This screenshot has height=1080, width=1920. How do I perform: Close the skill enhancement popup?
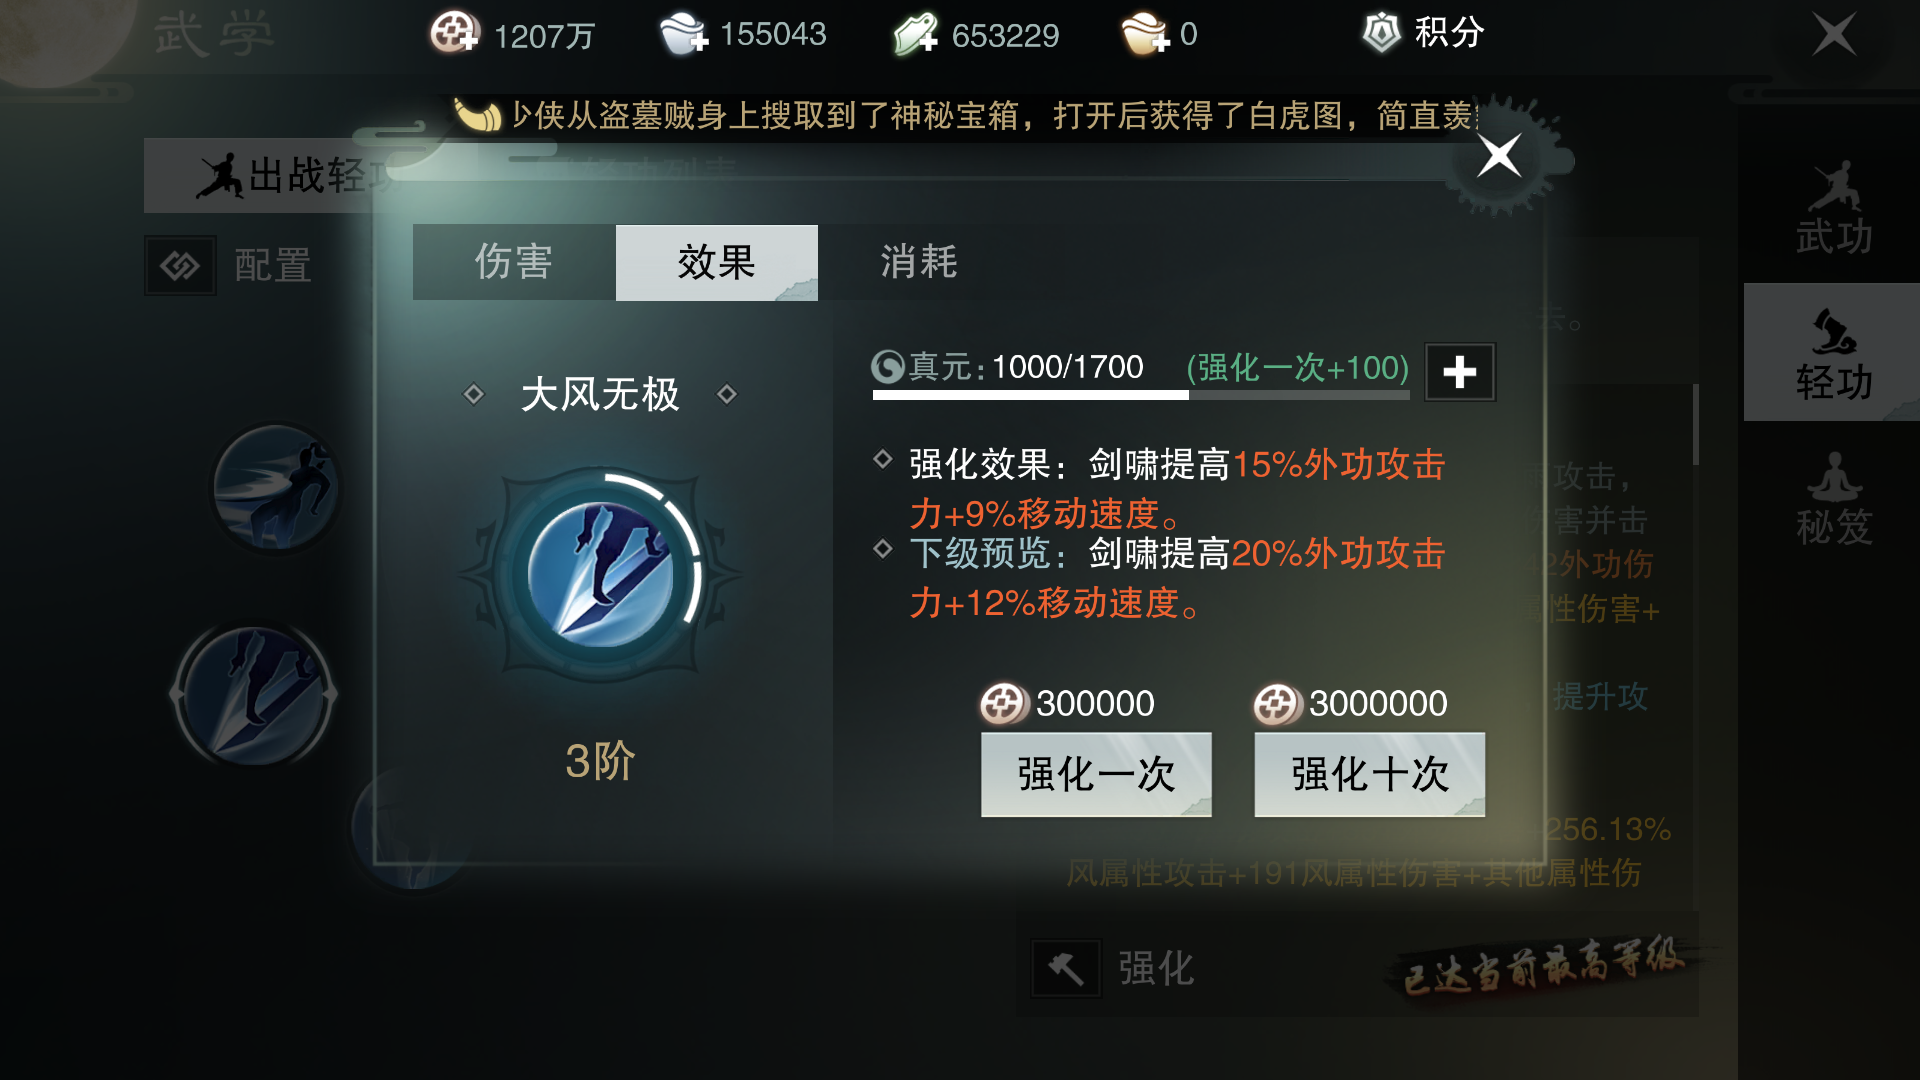coord(1500,155)
